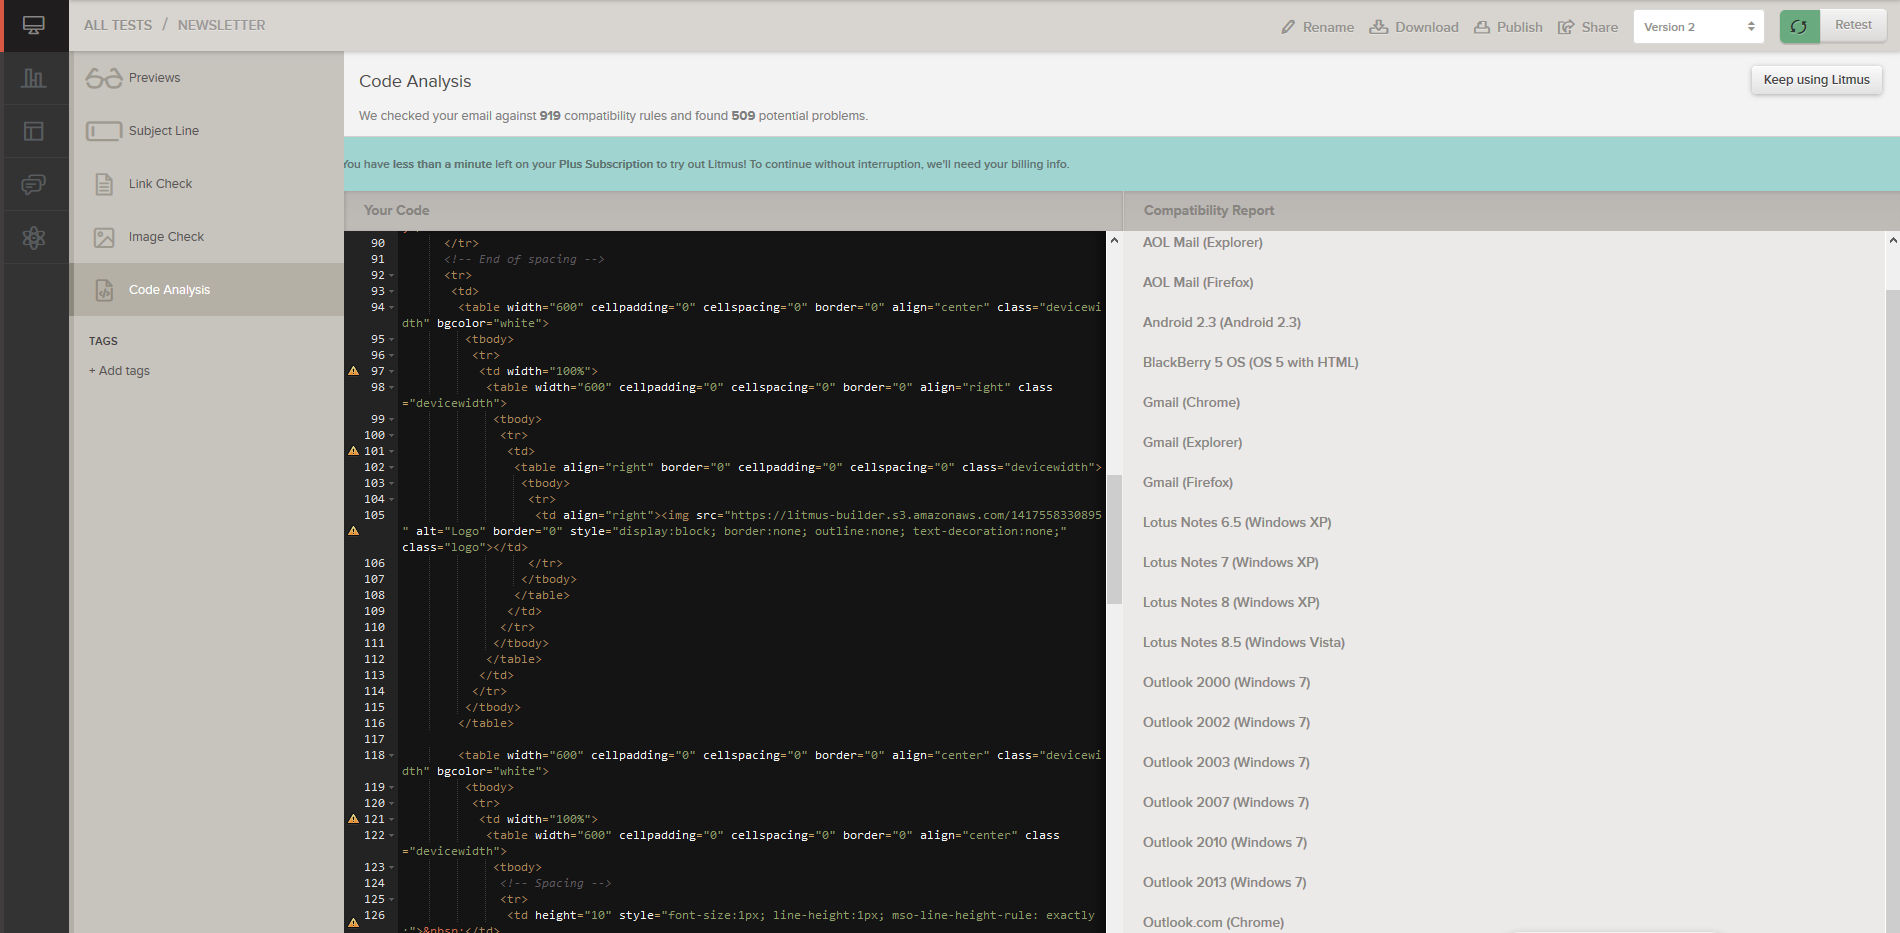
Task: Click the Link Check document icon
Action: pos(104,184)
